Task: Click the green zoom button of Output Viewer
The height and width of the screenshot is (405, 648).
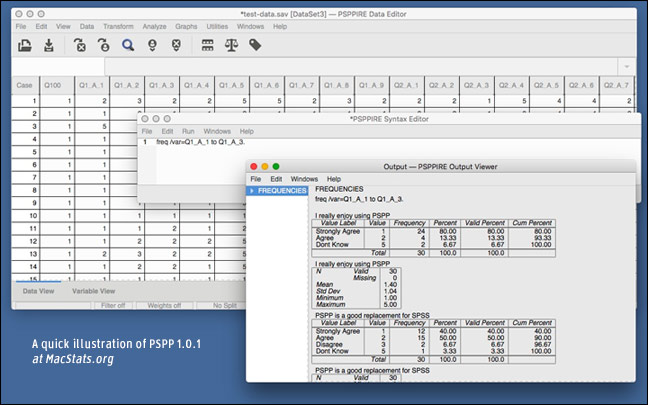Action: tap(276, 167)
